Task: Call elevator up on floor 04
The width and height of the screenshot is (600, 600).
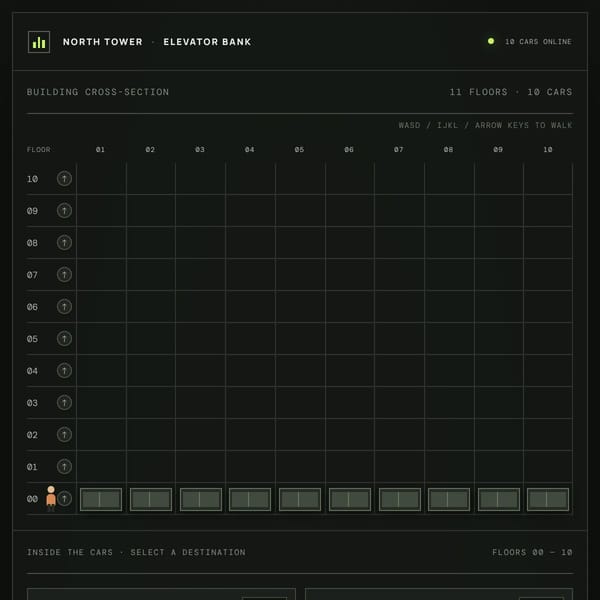Action: [x=64, y=370]
